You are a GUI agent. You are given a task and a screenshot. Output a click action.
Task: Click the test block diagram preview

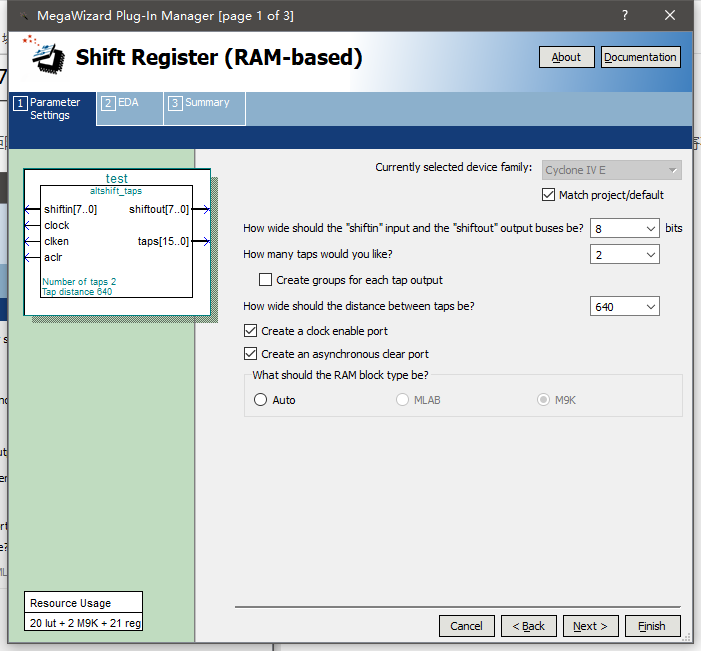pyautogui.click(x=117, y=242)
